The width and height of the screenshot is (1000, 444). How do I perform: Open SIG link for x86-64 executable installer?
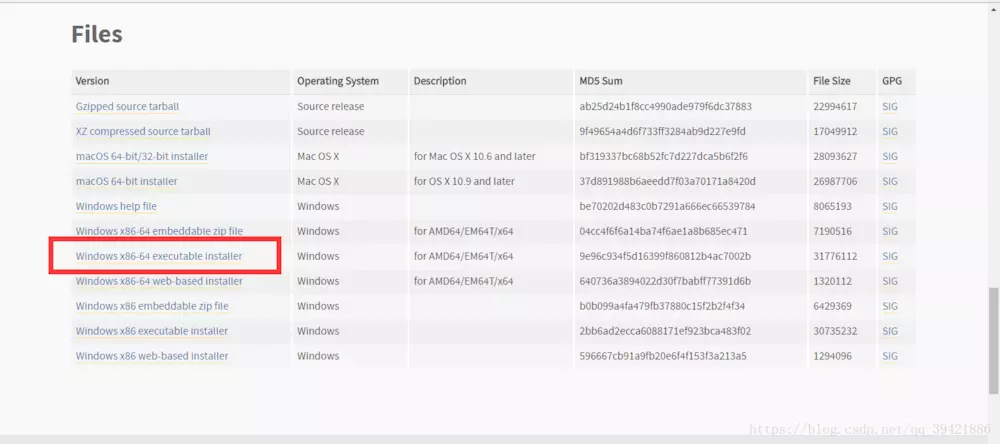pyautogui.click(x=890, y=256)
